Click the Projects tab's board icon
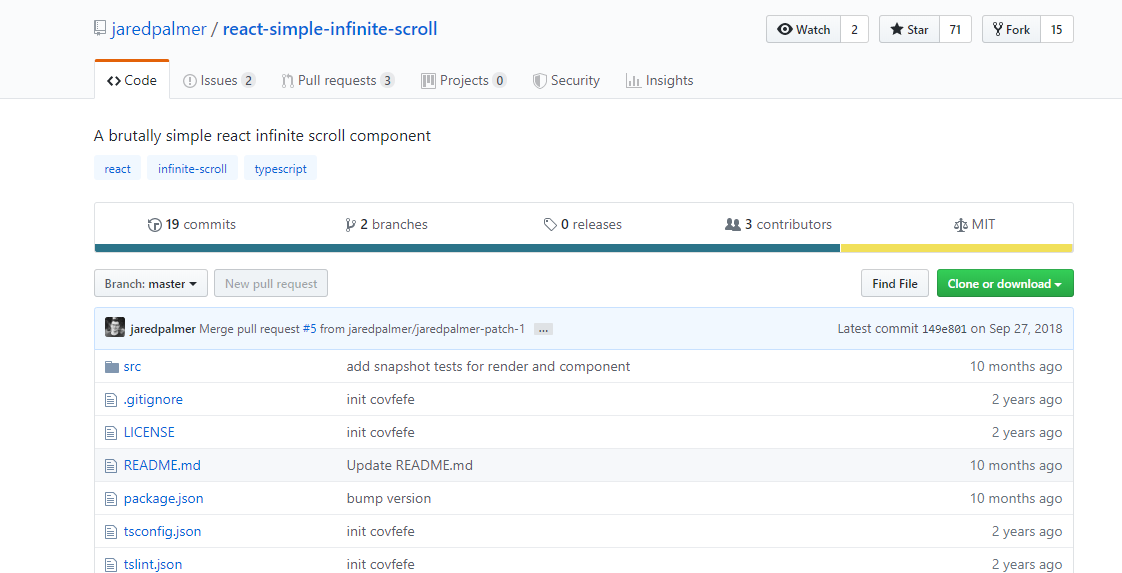1122x573 pixels. click(428, 81)
